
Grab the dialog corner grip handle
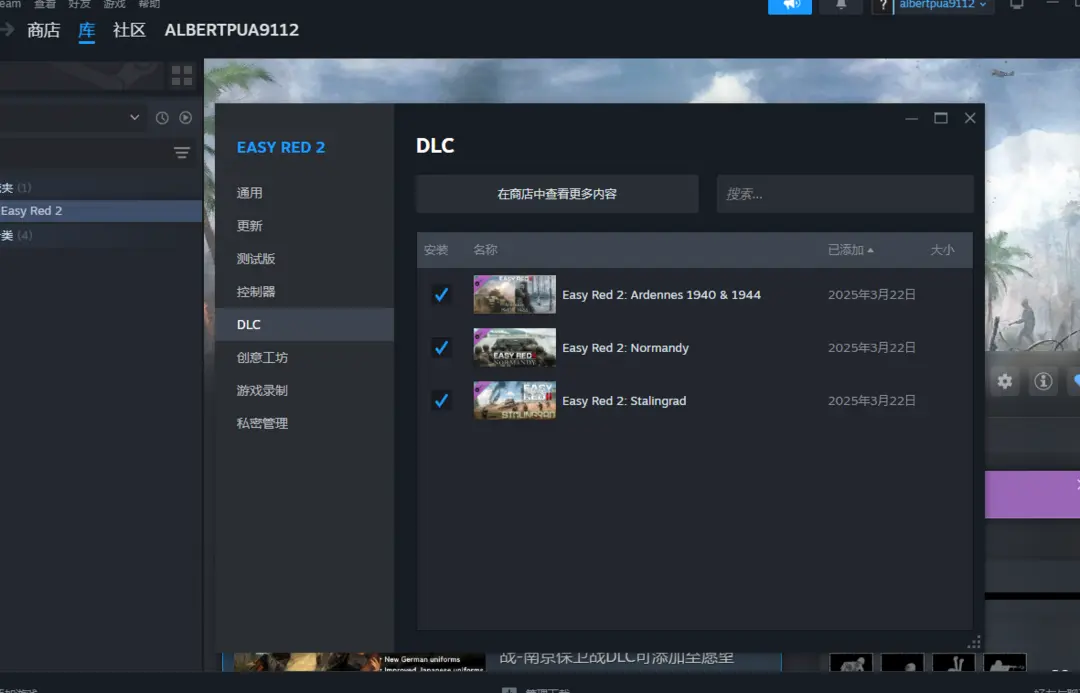(x=974, y=642)
